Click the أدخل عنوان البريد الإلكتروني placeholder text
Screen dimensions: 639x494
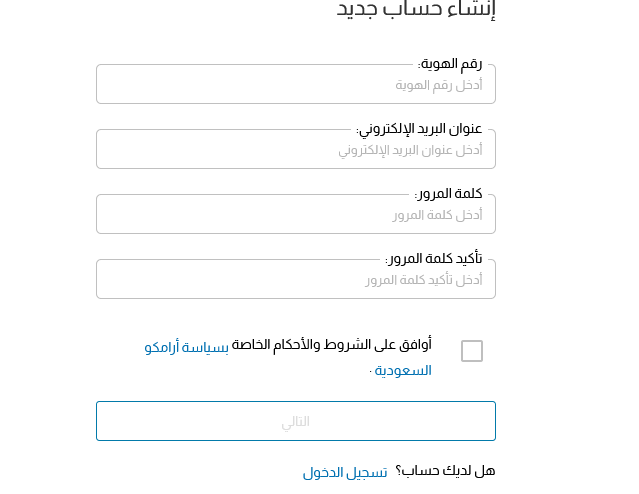coord(410,150)
